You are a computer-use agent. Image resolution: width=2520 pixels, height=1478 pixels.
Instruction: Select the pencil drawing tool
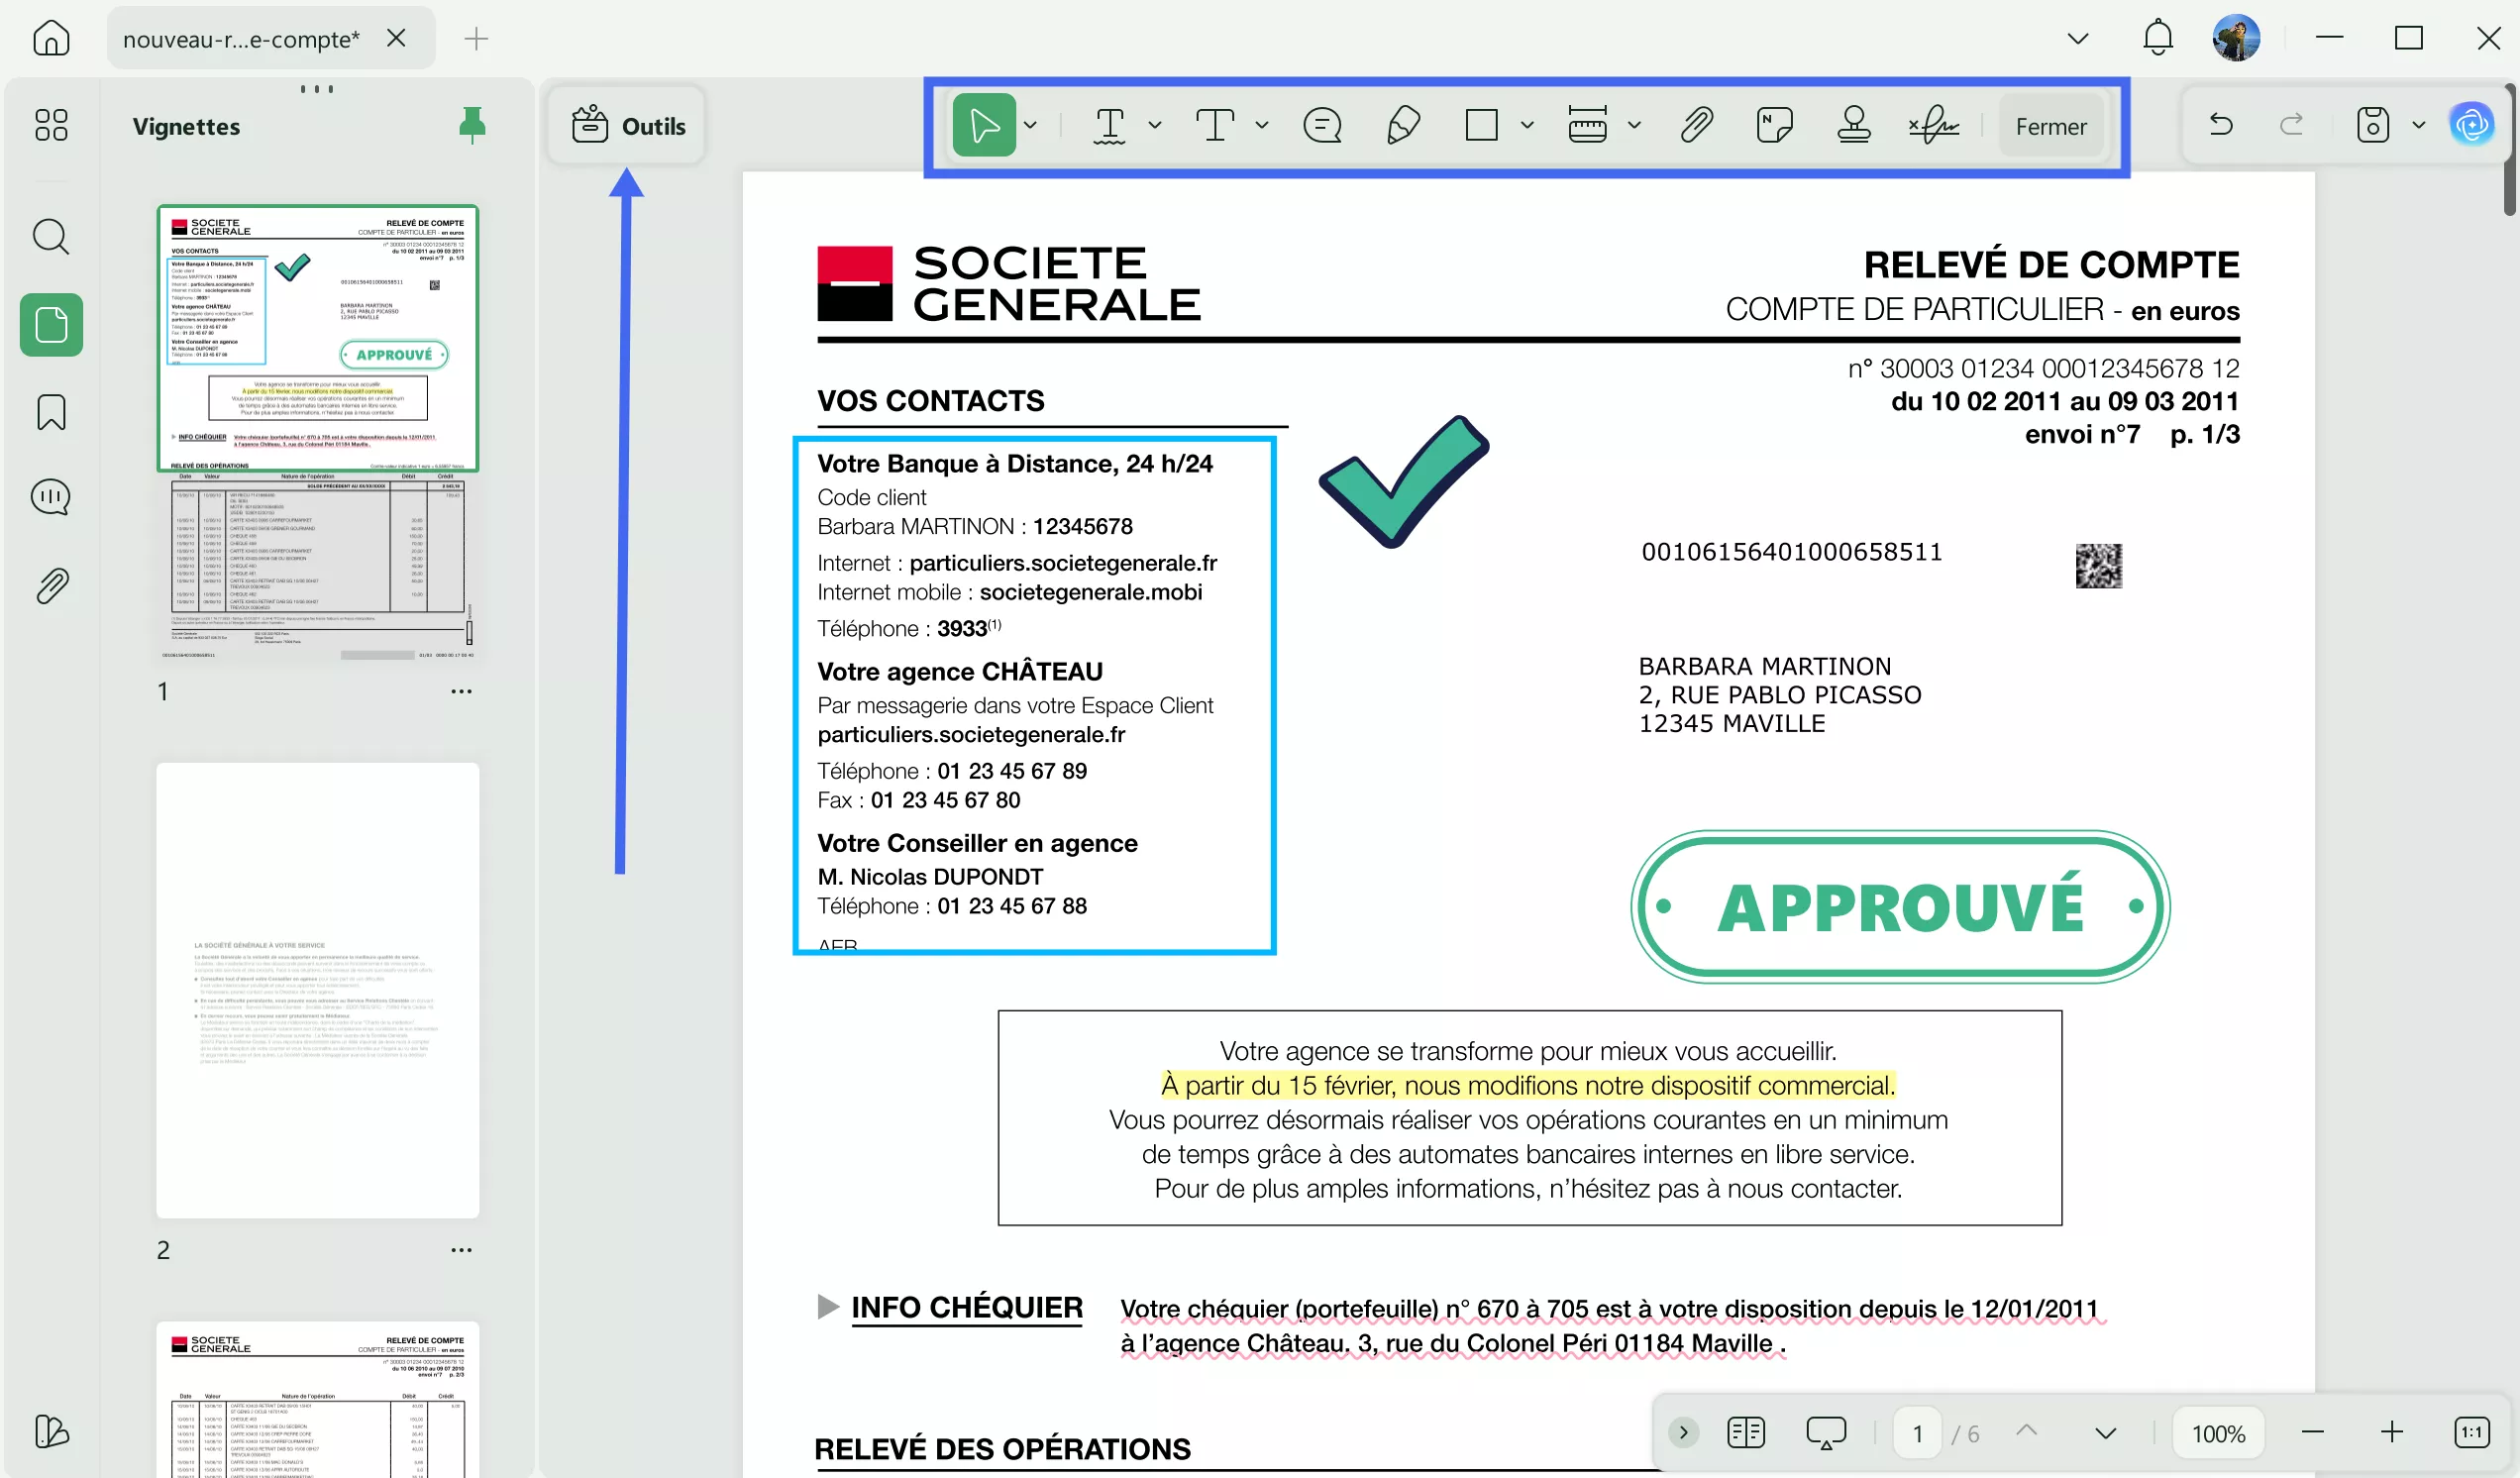point(1402,126)
